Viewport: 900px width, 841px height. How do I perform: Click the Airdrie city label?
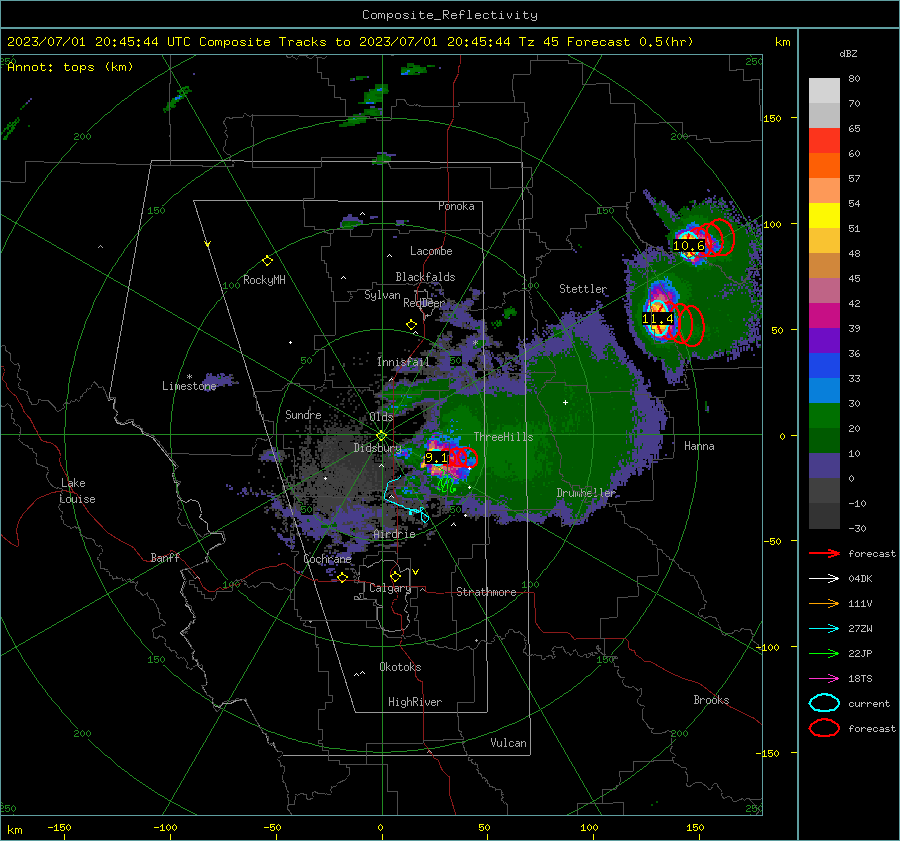[x=394, y=534]
